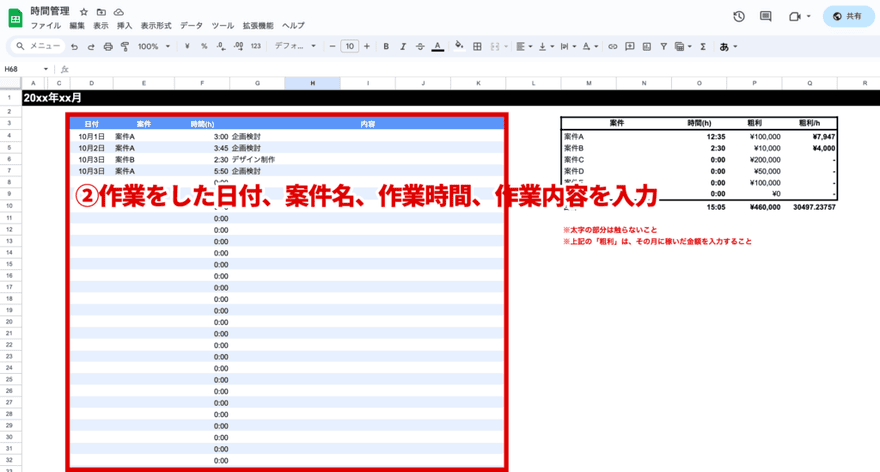Open the データ menu
The image size is (880, 472).
click(x=191, y=26)
